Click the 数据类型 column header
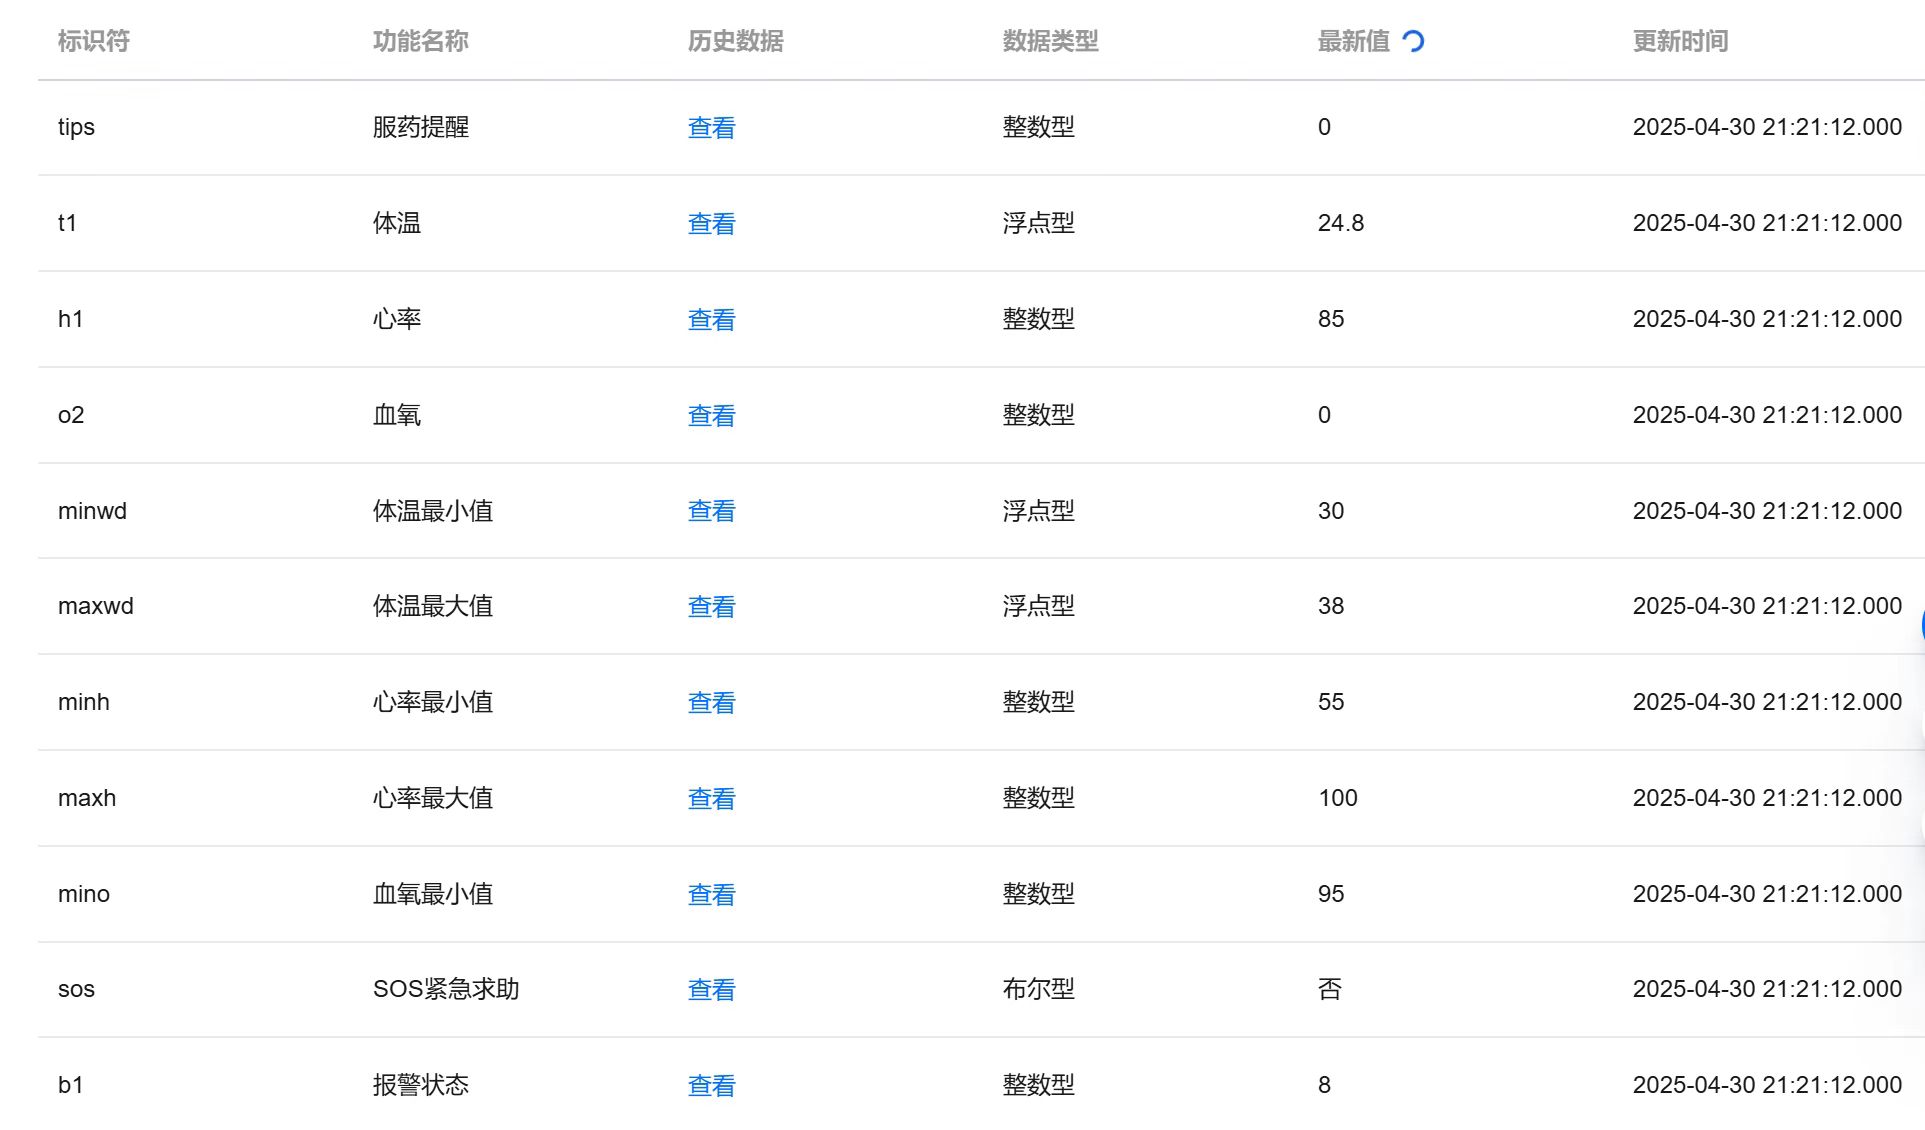 (x=1050, y=41)
